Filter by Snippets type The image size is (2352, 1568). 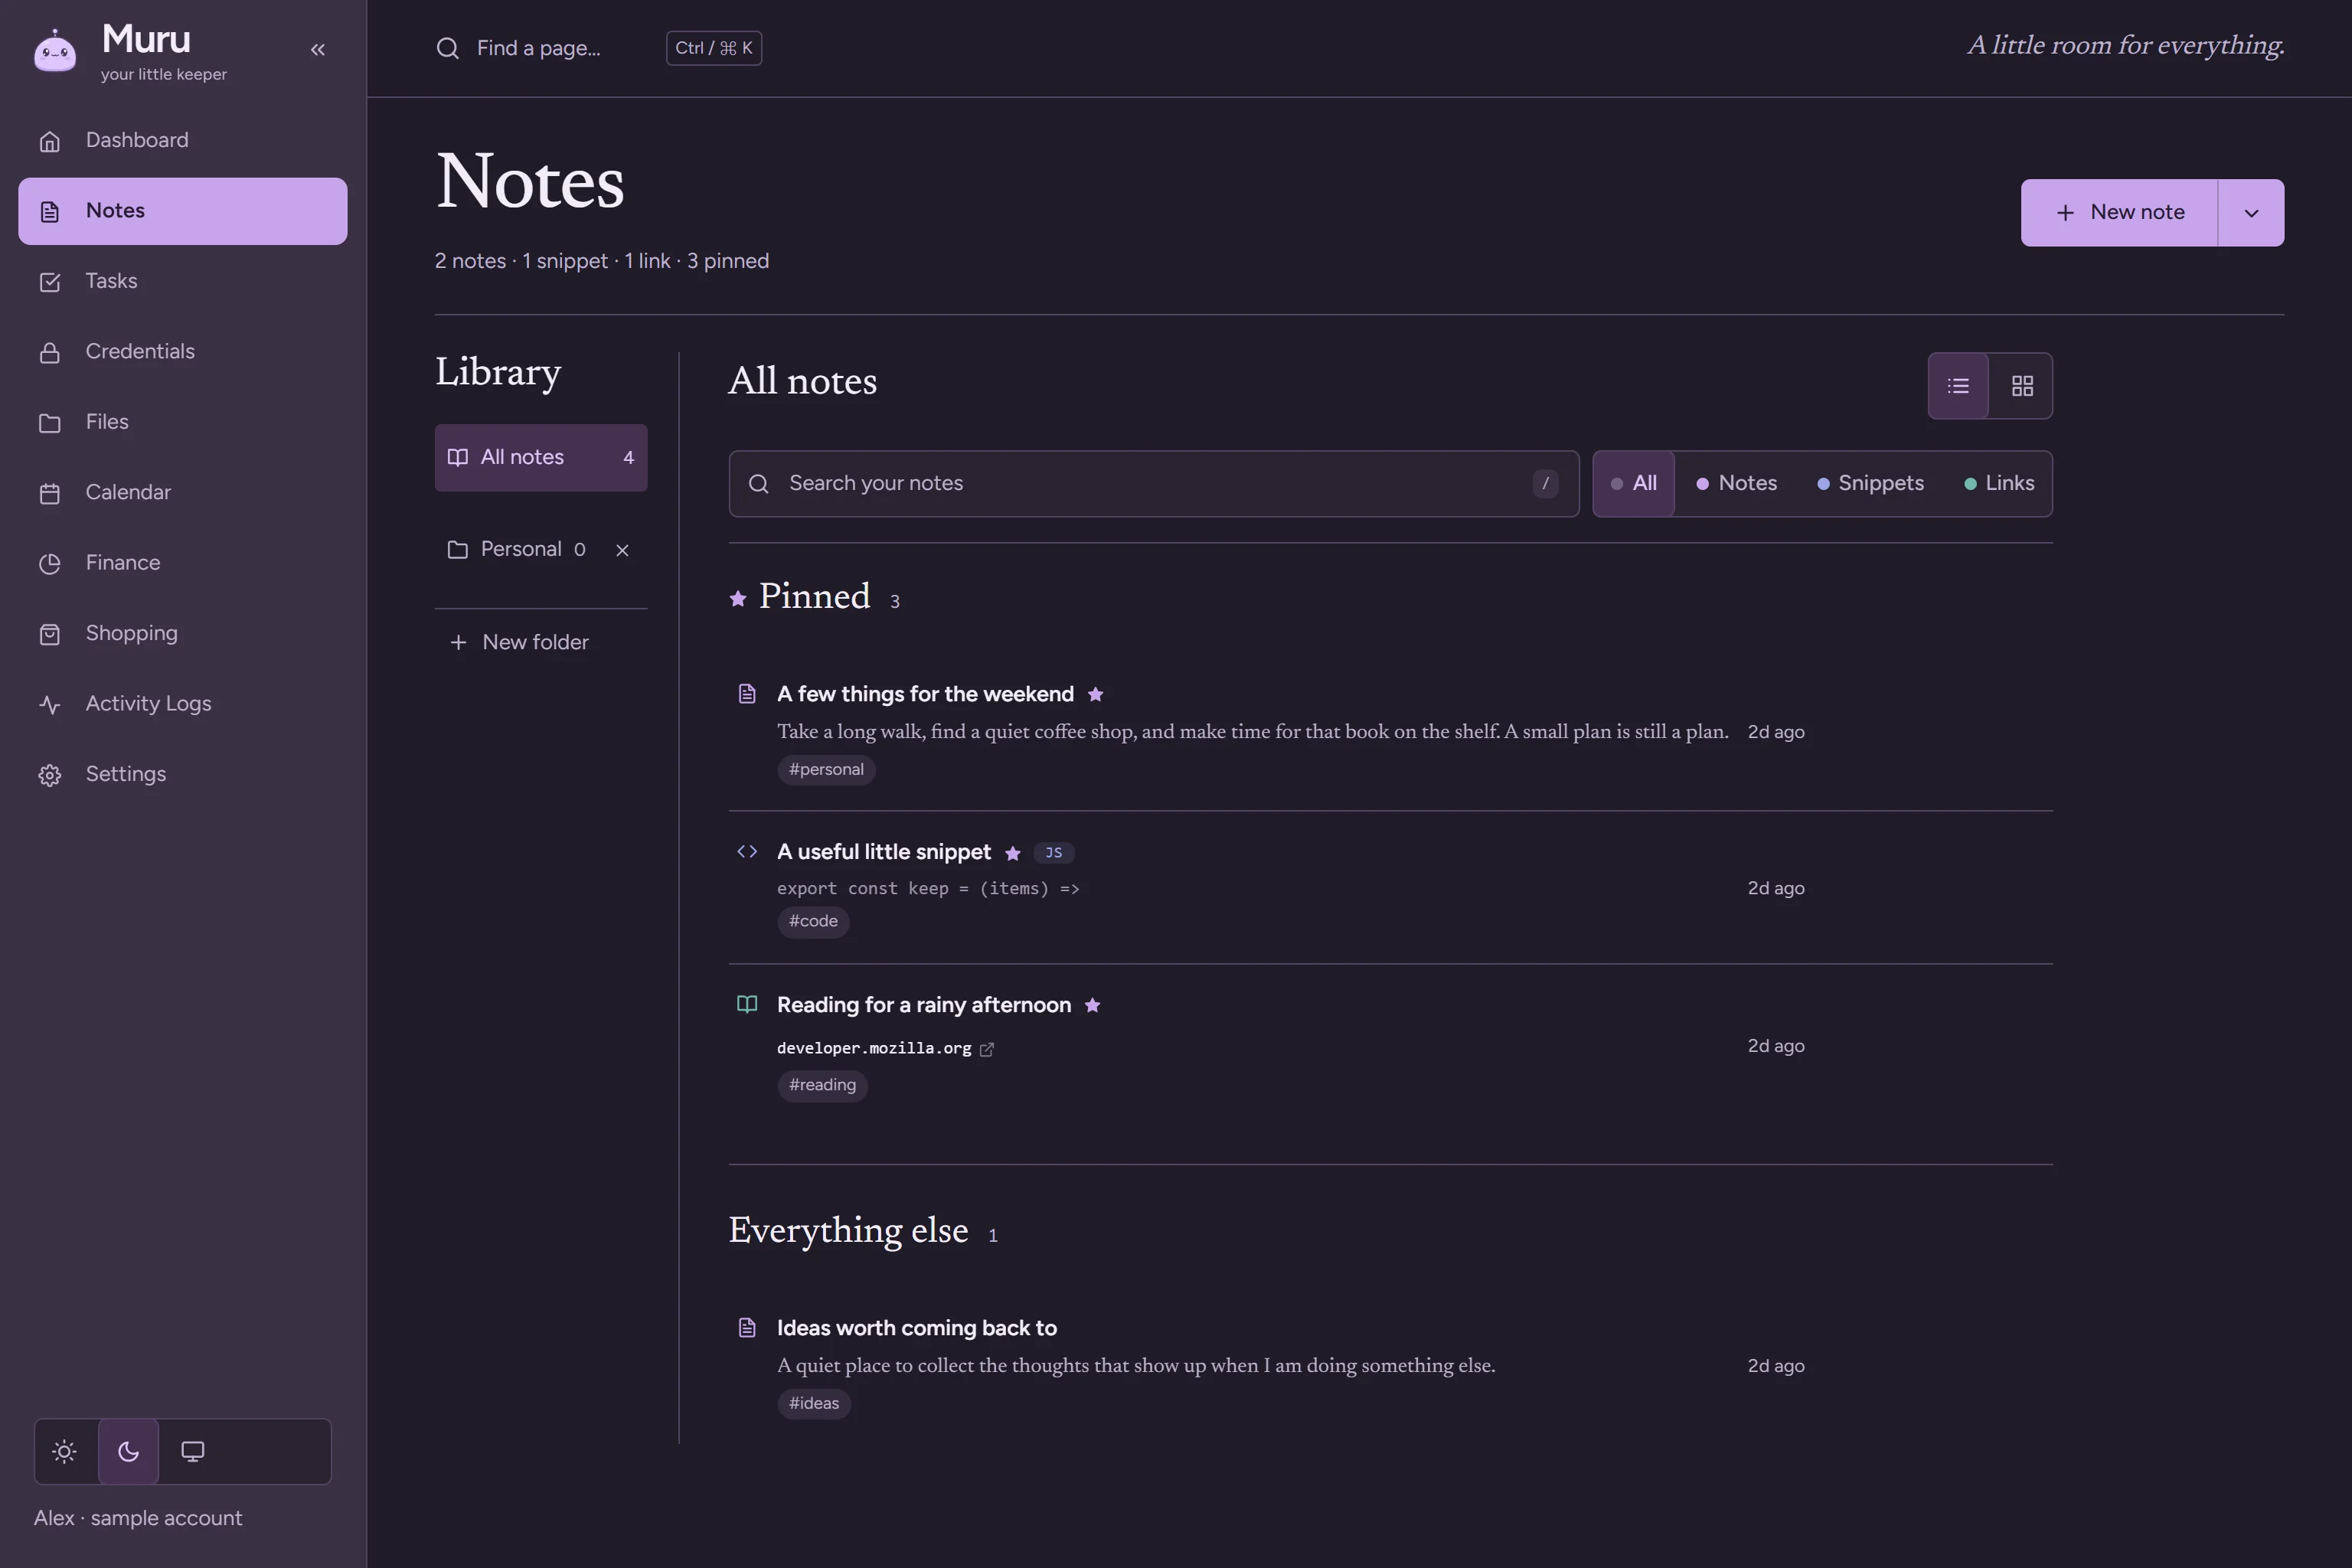(x=1871, y=484)
